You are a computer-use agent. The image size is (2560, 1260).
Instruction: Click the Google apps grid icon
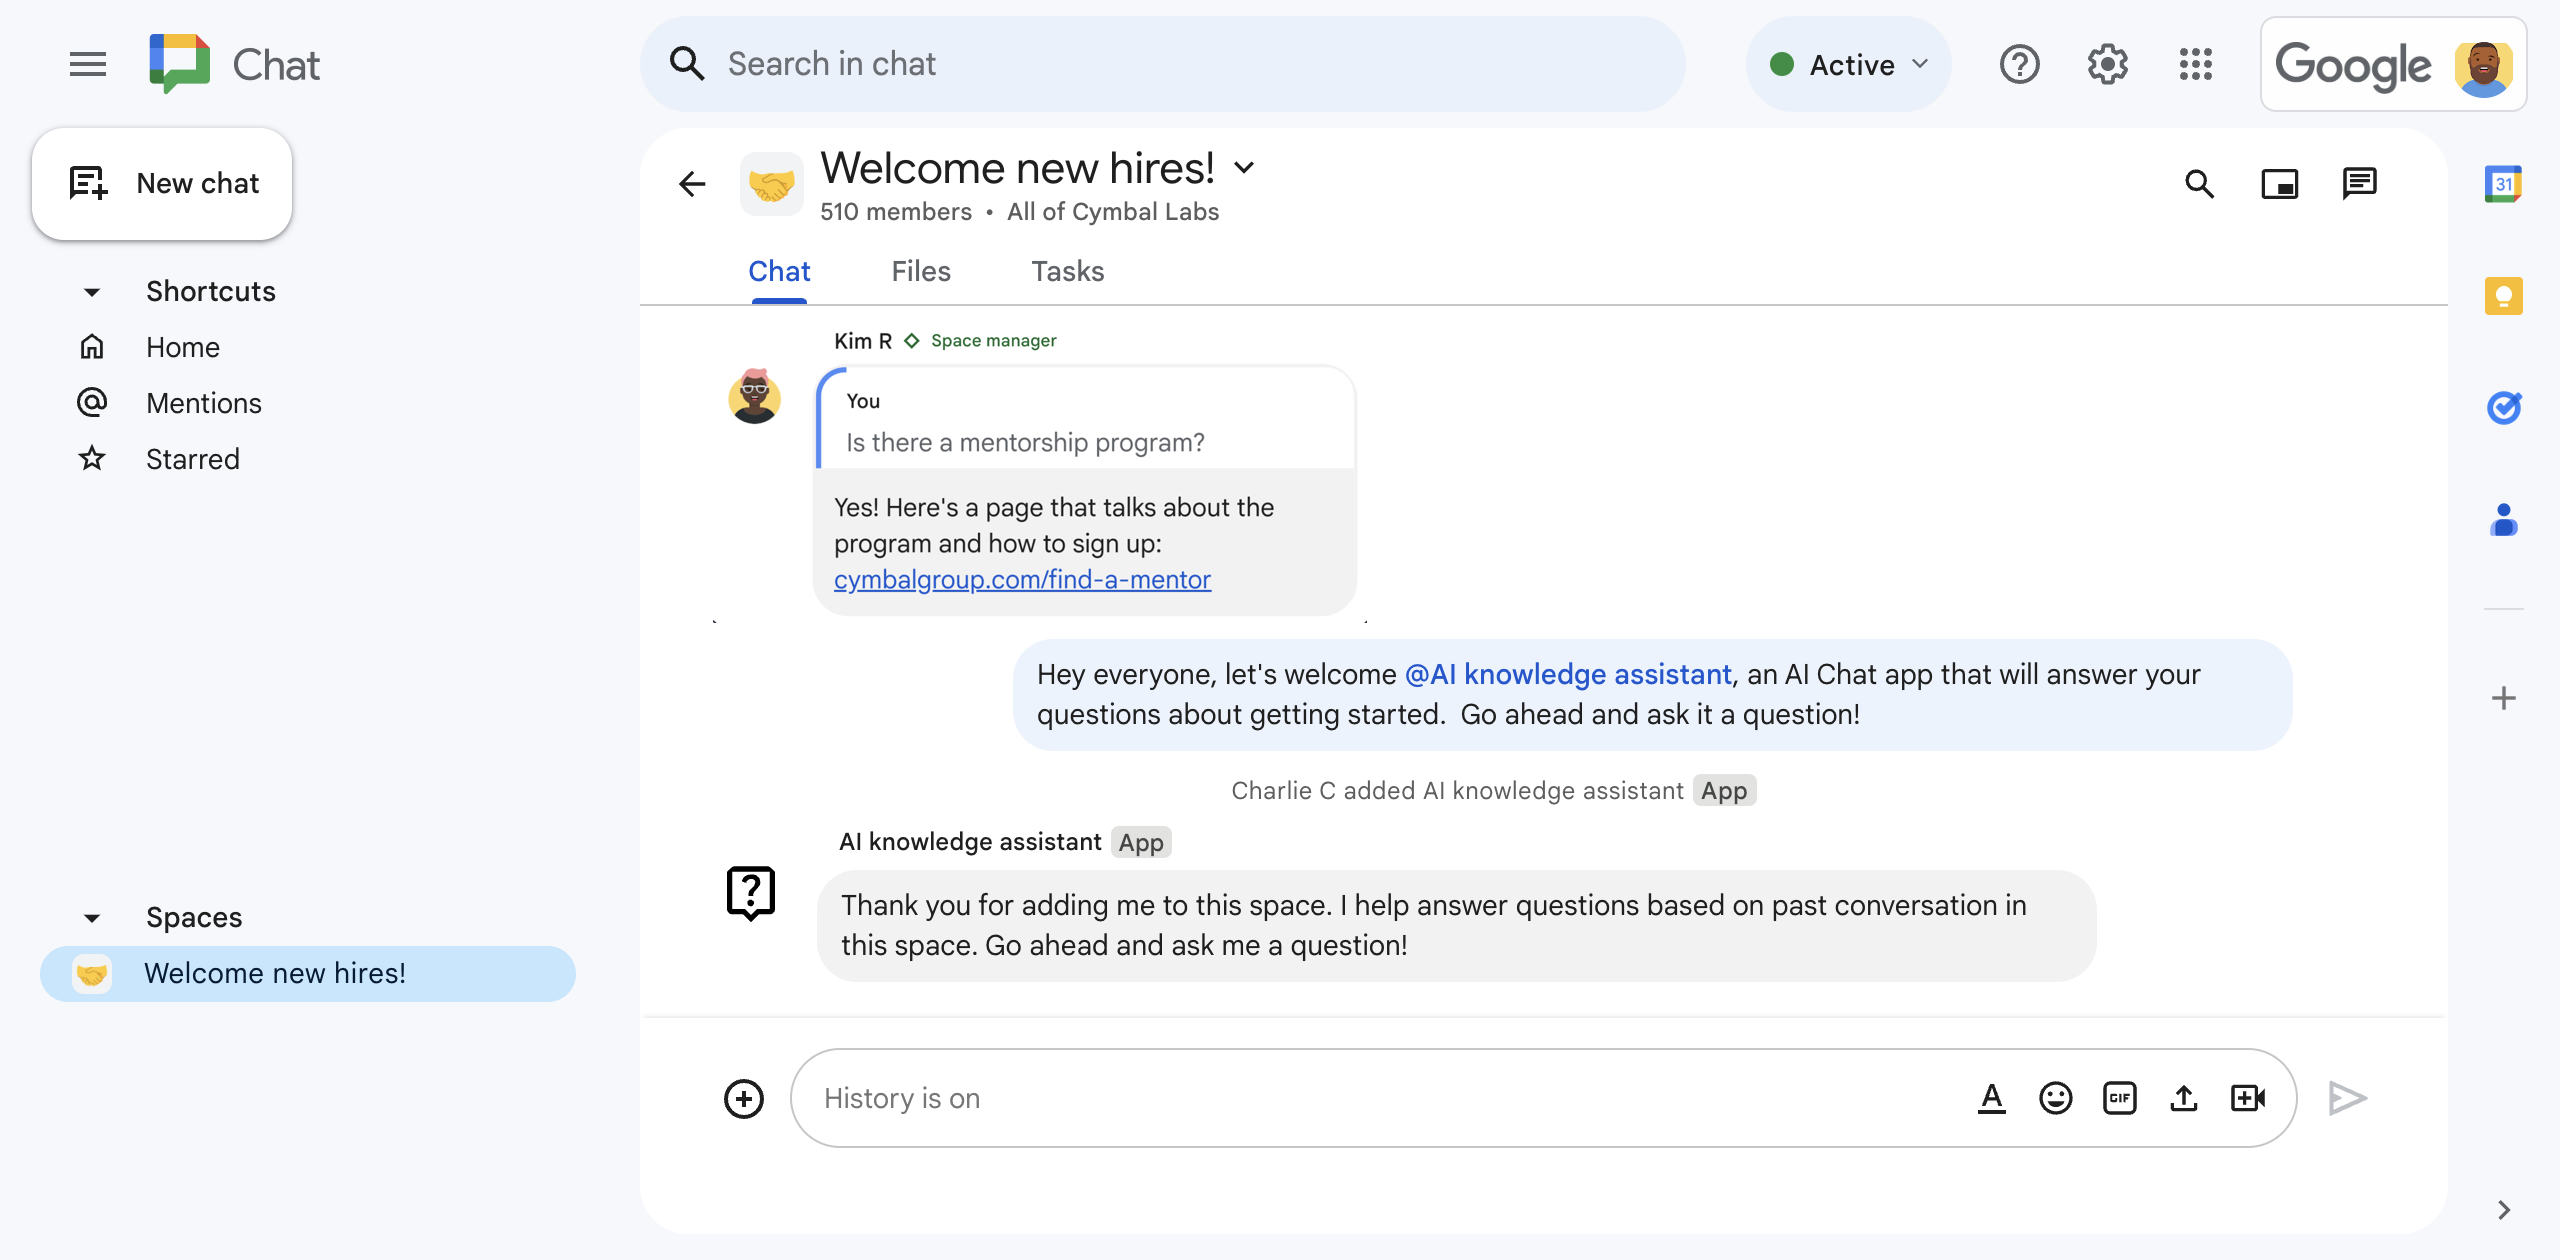2196,64
